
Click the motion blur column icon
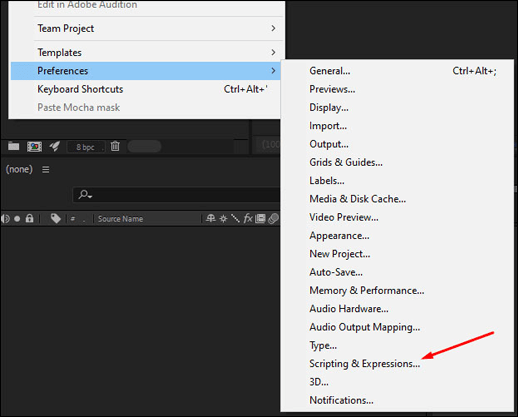273,219
